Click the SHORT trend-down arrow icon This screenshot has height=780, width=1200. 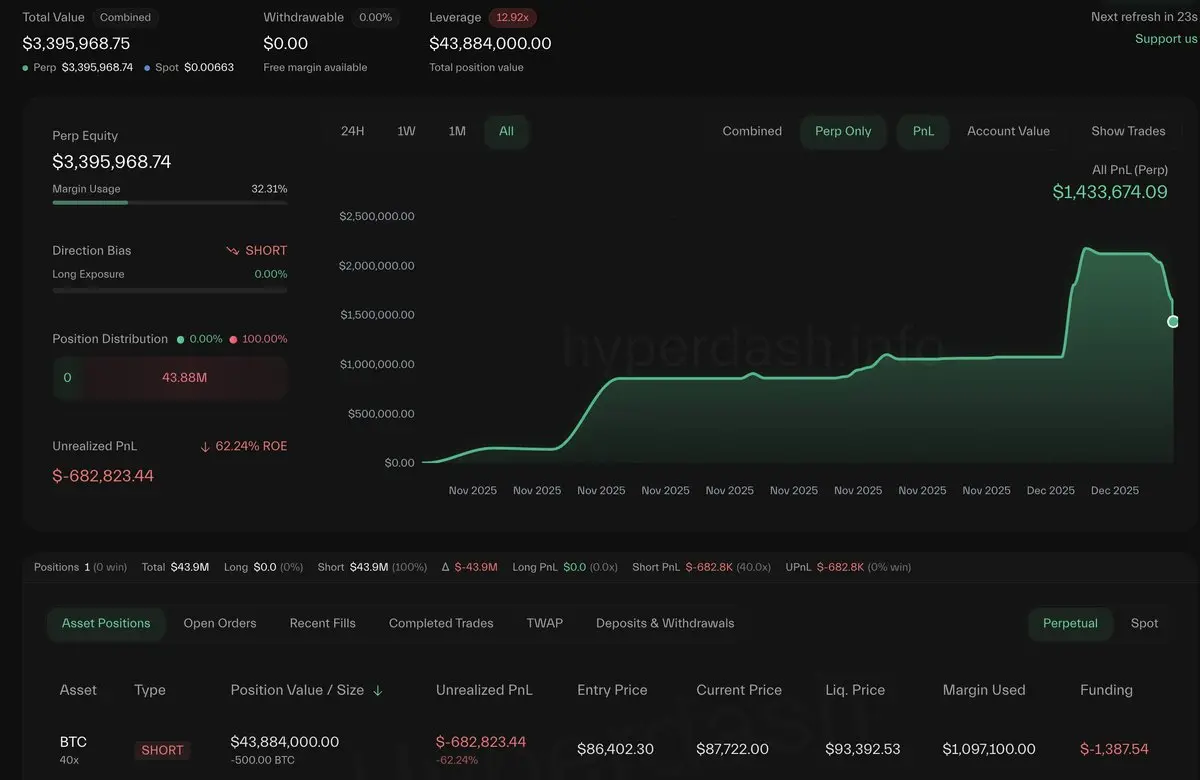(232, 251)
